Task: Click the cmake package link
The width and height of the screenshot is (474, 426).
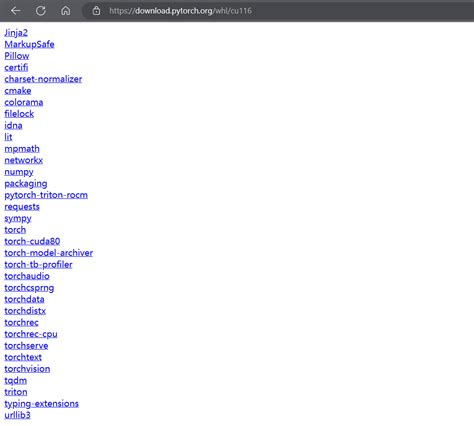Action: point(18,91)
